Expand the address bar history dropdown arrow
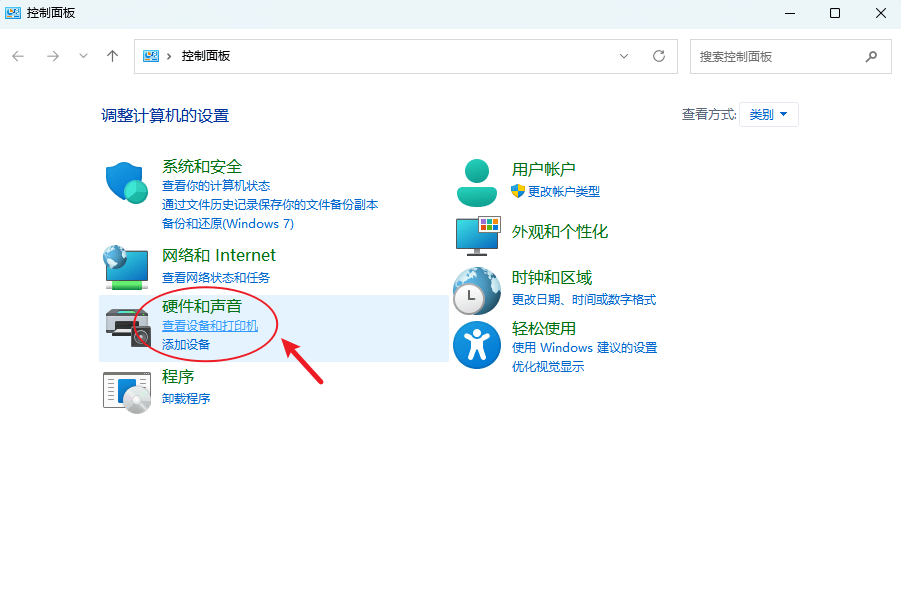901x599 pixels. coord(623,57)
